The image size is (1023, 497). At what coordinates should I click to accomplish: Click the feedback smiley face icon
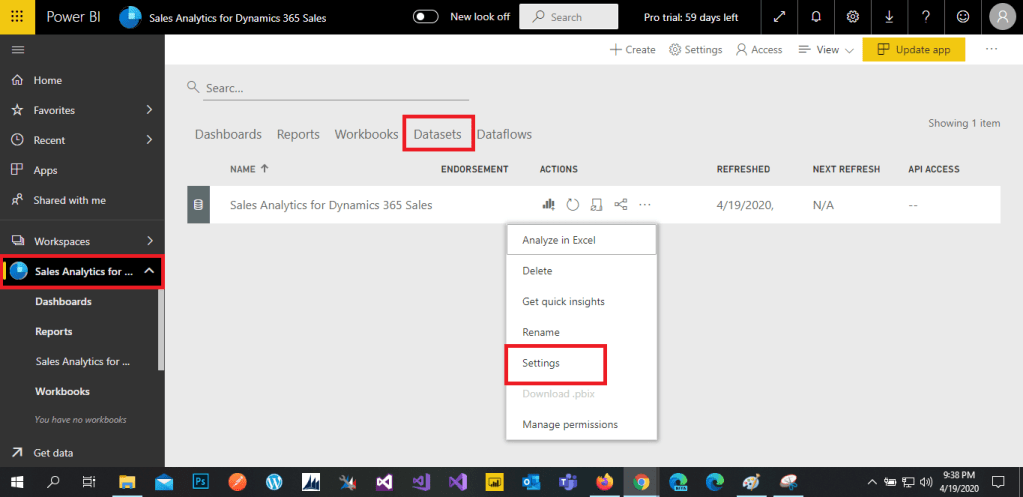pyautogui.click(x=962, y=17)
